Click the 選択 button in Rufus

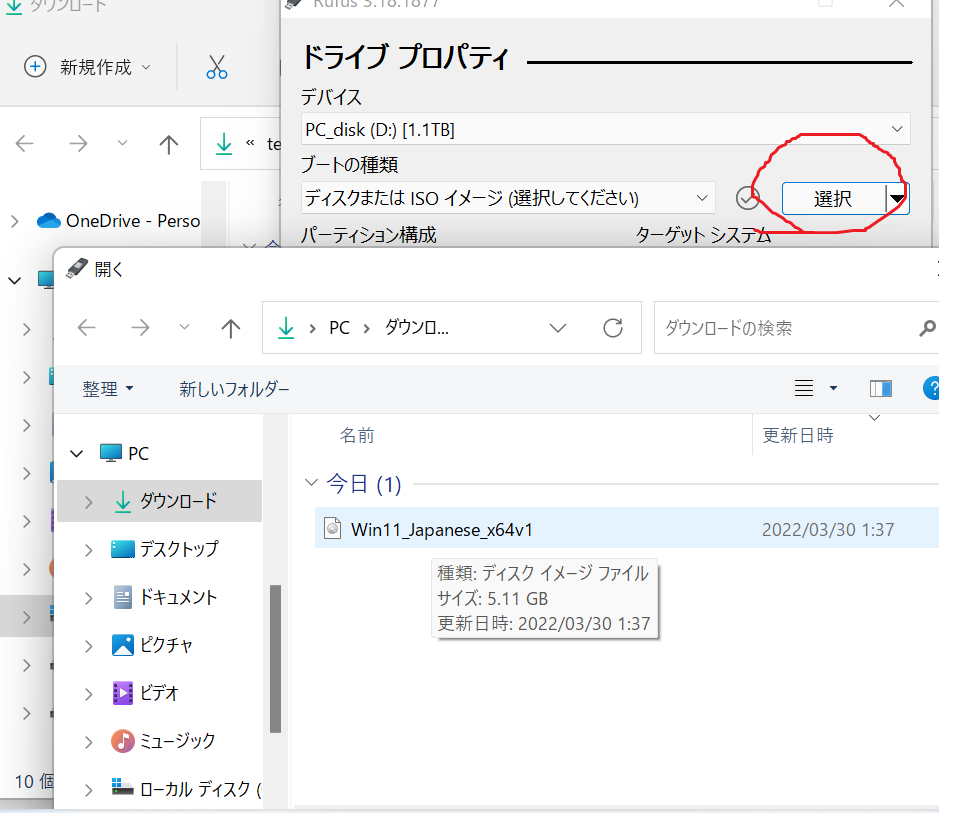coord(833,198)
